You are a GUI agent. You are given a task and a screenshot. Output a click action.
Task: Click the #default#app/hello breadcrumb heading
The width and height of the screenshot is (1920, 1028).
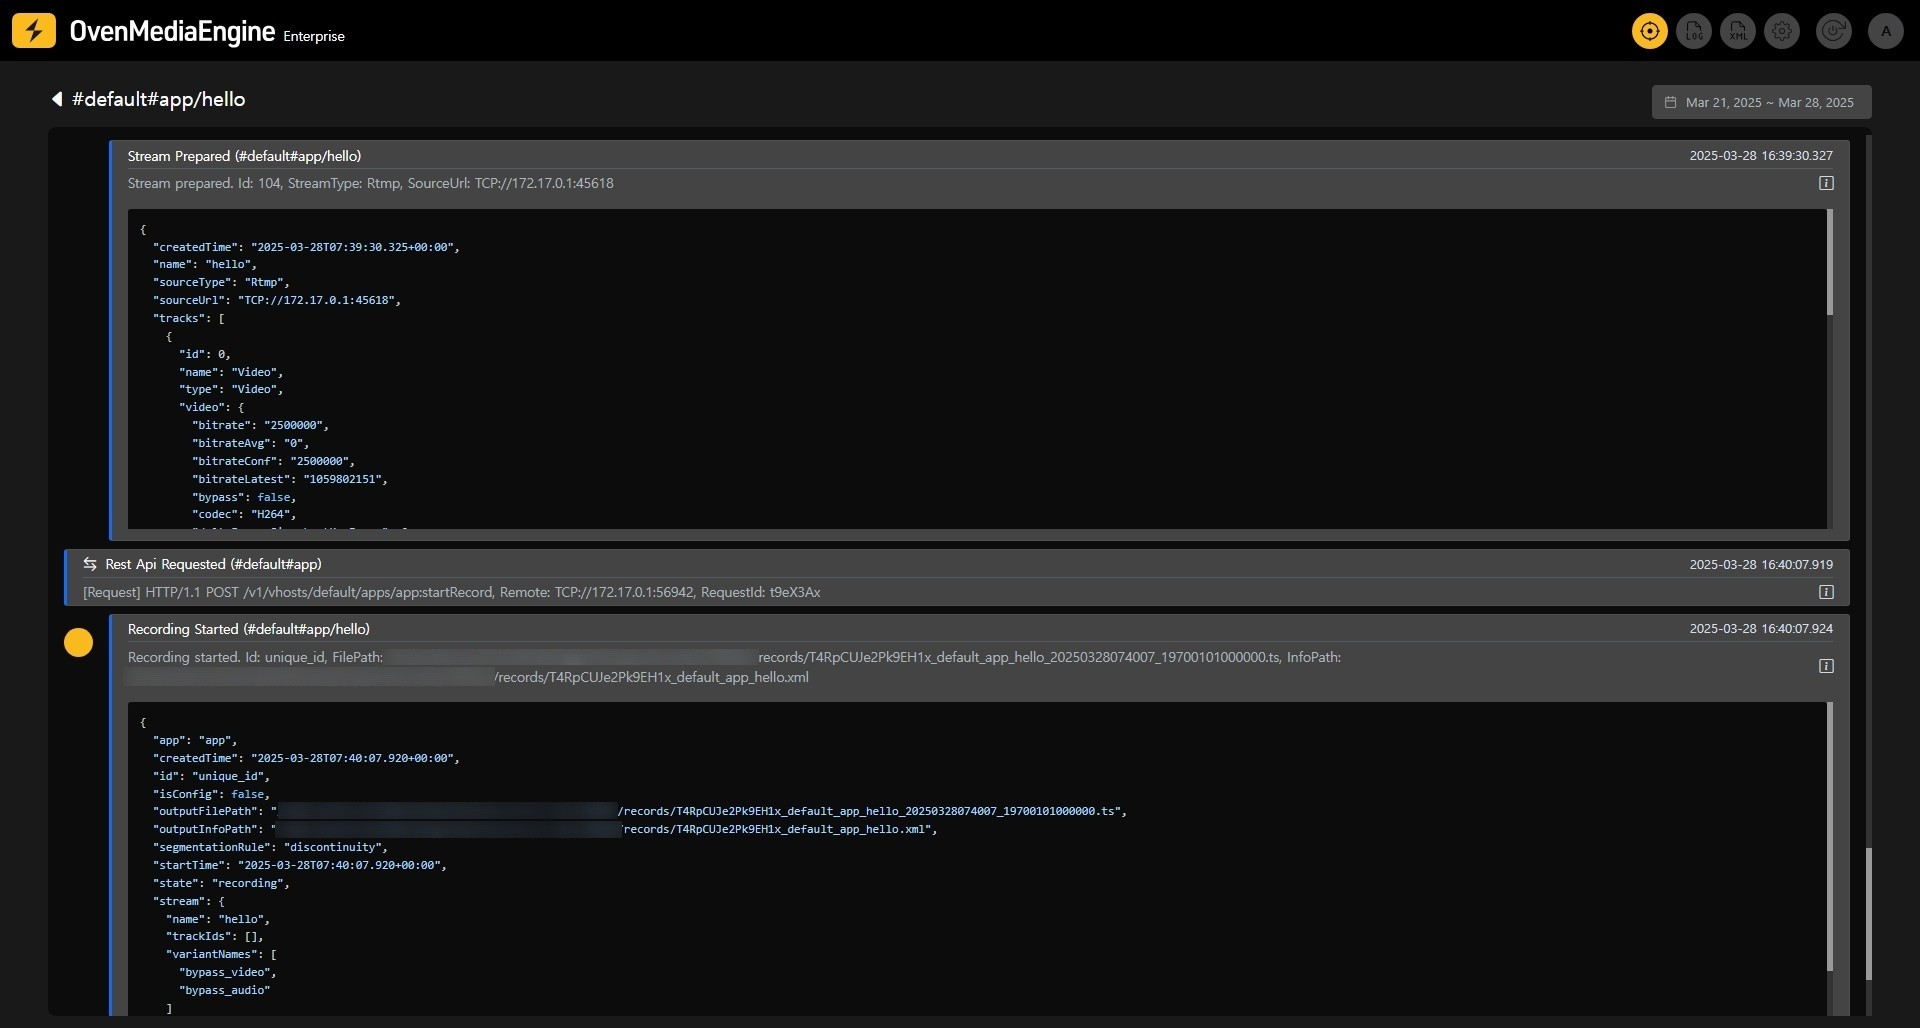159,99
